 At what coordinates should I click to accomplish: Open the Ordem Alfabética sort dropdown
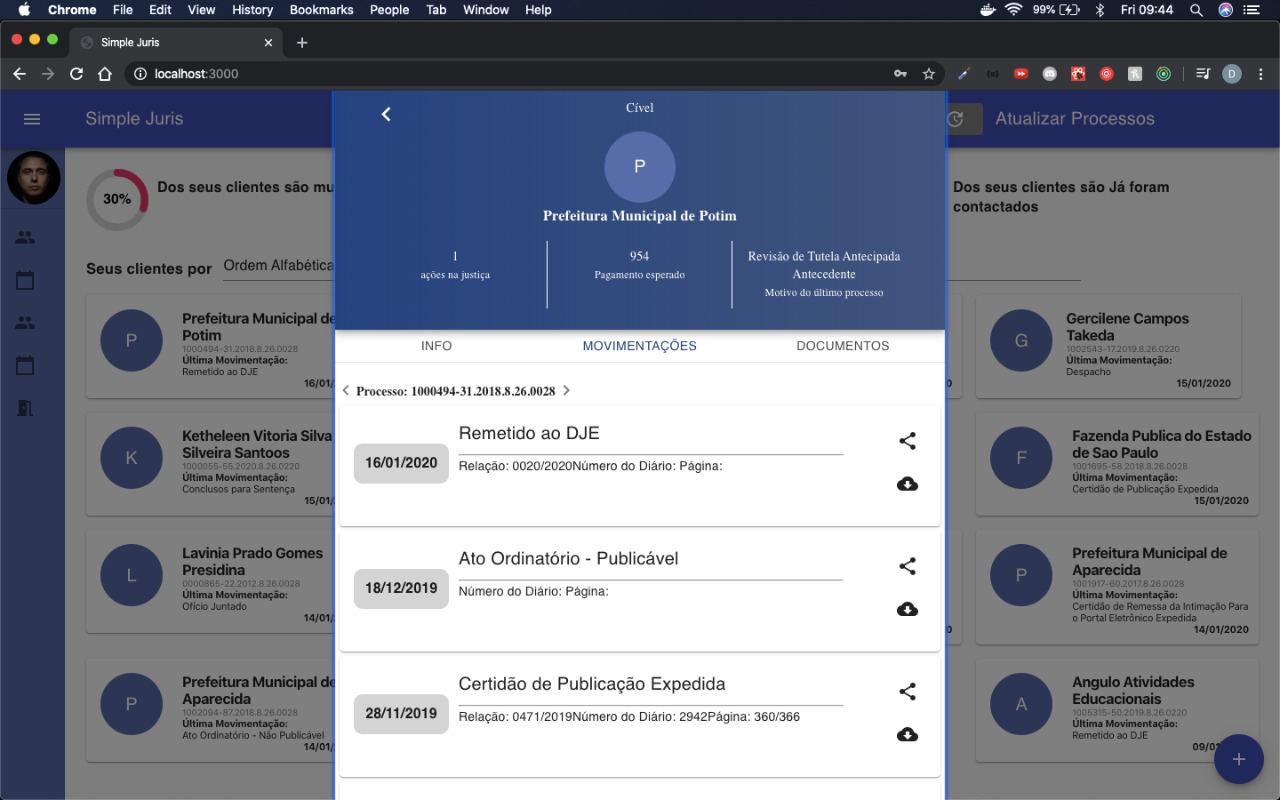[278, 266]
